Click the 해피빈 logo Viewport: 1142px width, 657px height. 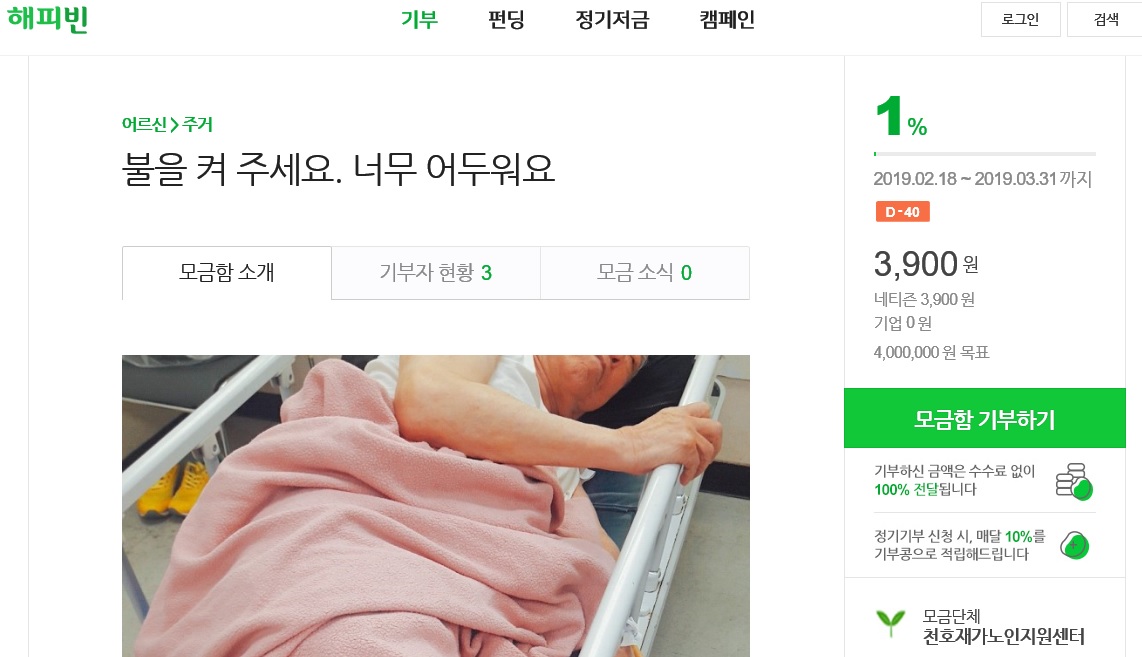[47, 20]
